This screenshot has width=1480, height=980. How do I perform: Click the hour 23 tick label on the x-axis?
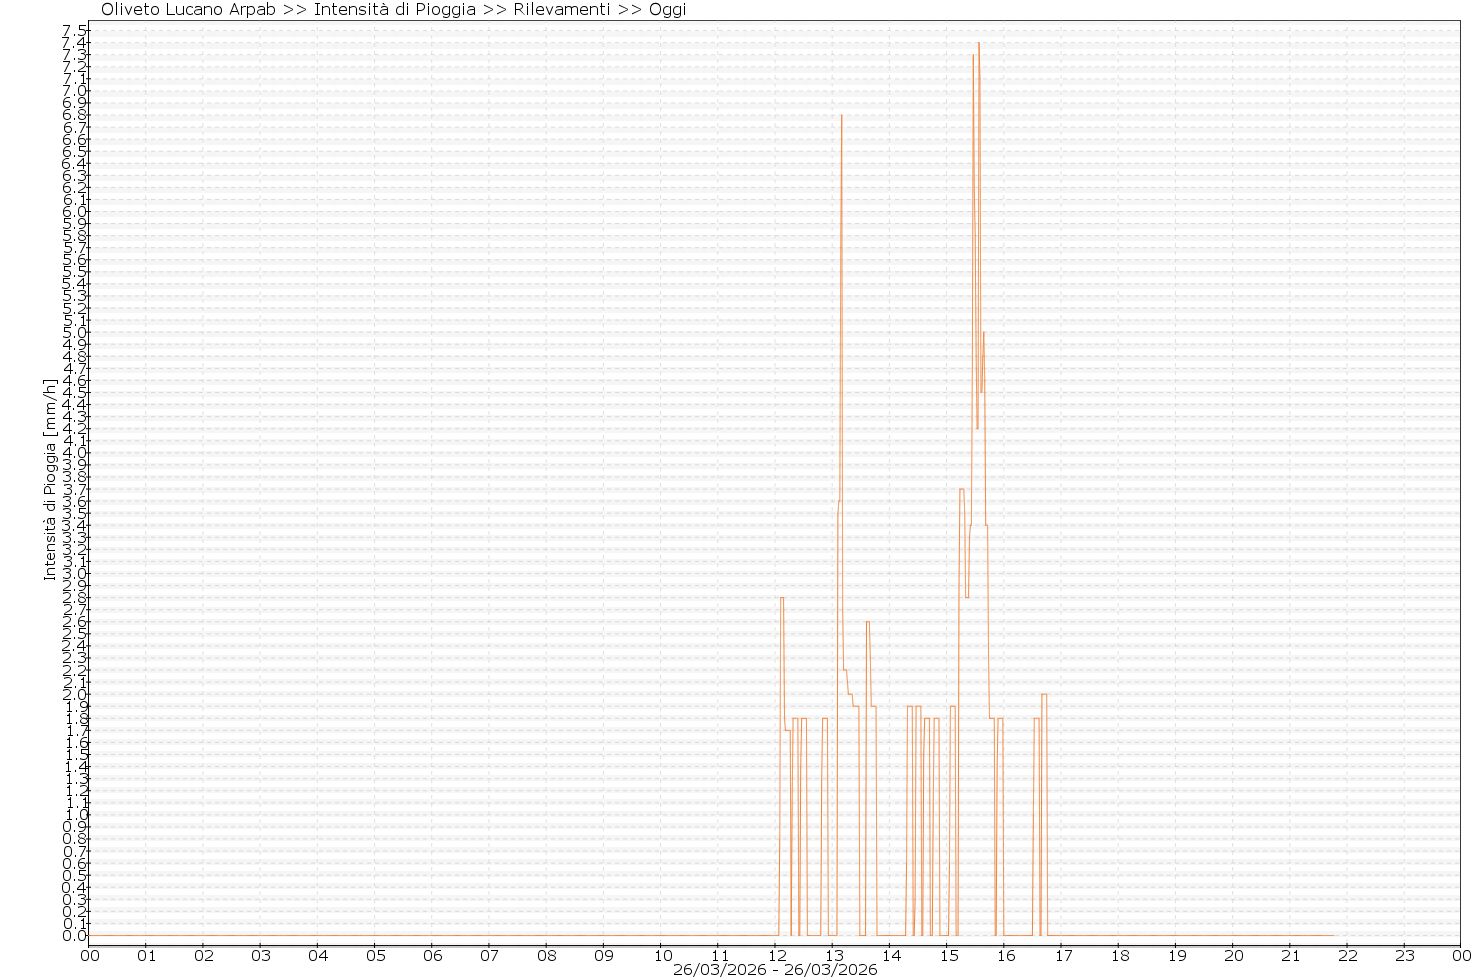click(1405, 955)
